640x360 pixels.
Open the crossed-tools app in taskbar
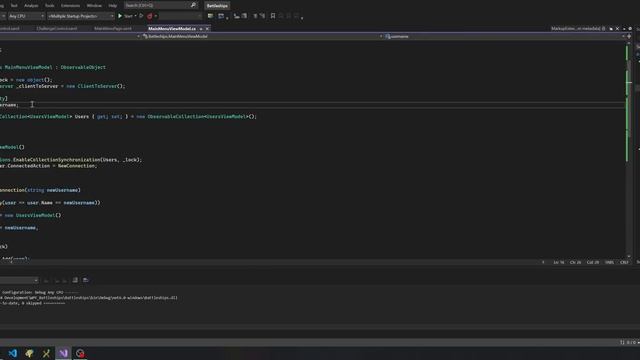coord(46,353)
